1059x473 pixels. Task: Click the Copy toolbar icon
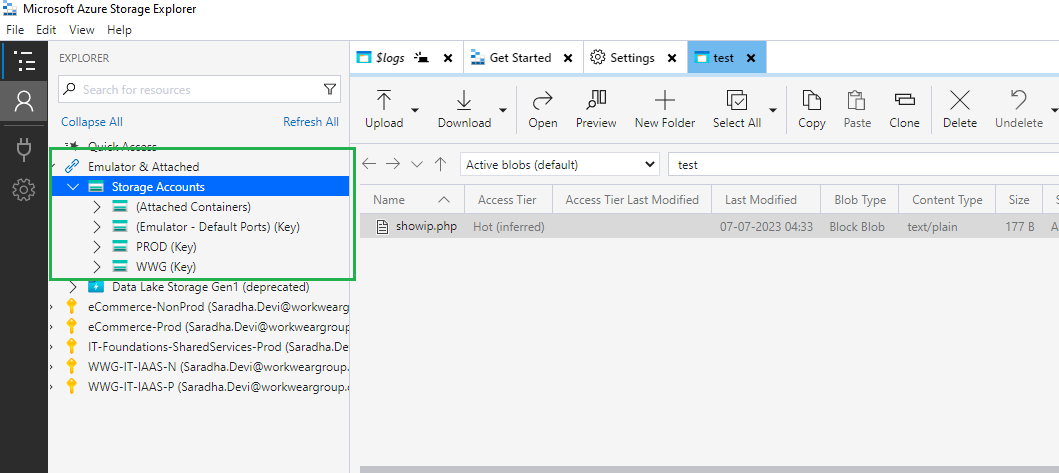[811, 109]
